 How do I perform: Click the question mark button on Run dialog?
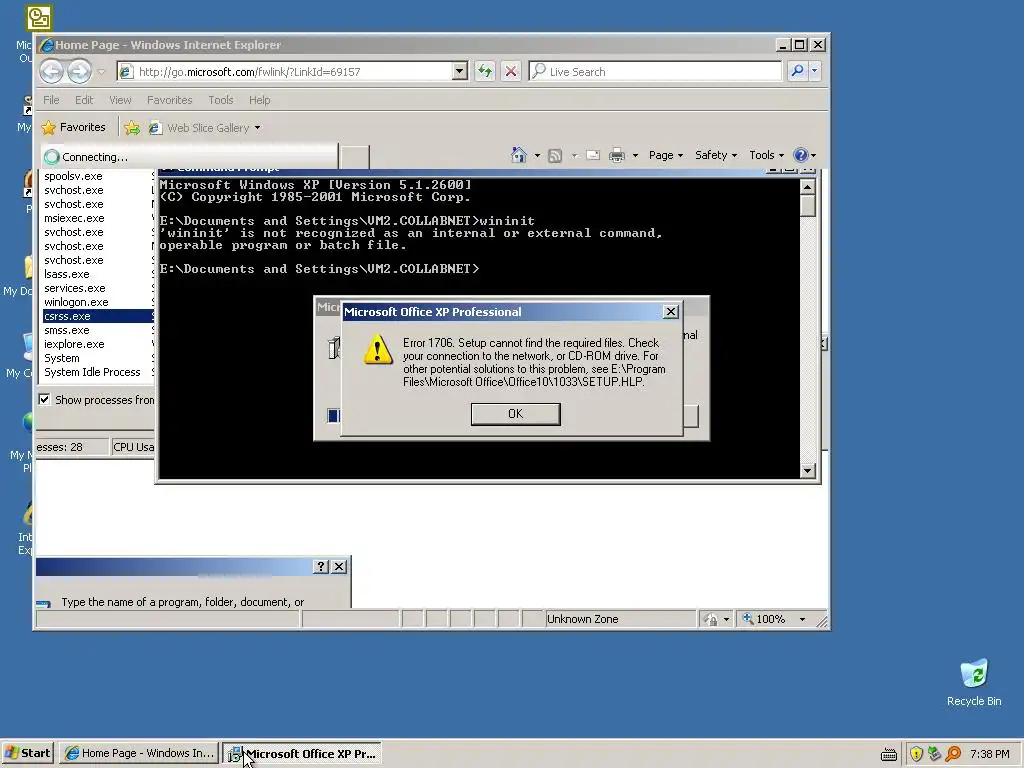(x=321, y=566)
